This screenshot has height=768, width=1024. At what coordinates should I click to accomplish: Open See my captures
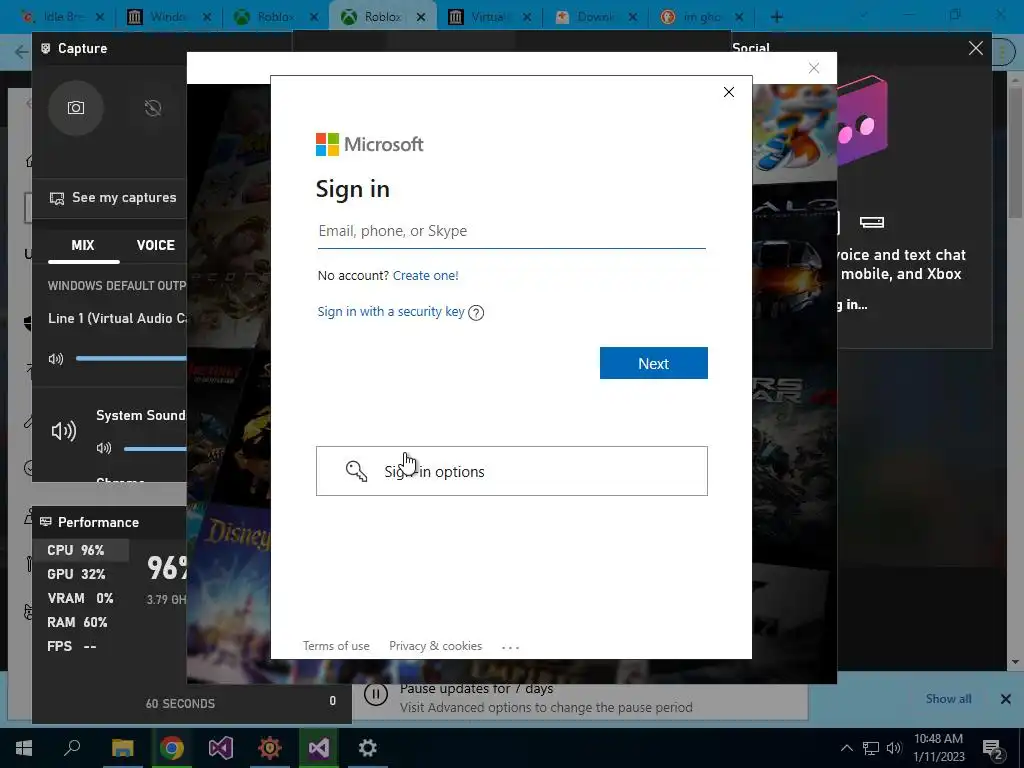pos(113,198)
